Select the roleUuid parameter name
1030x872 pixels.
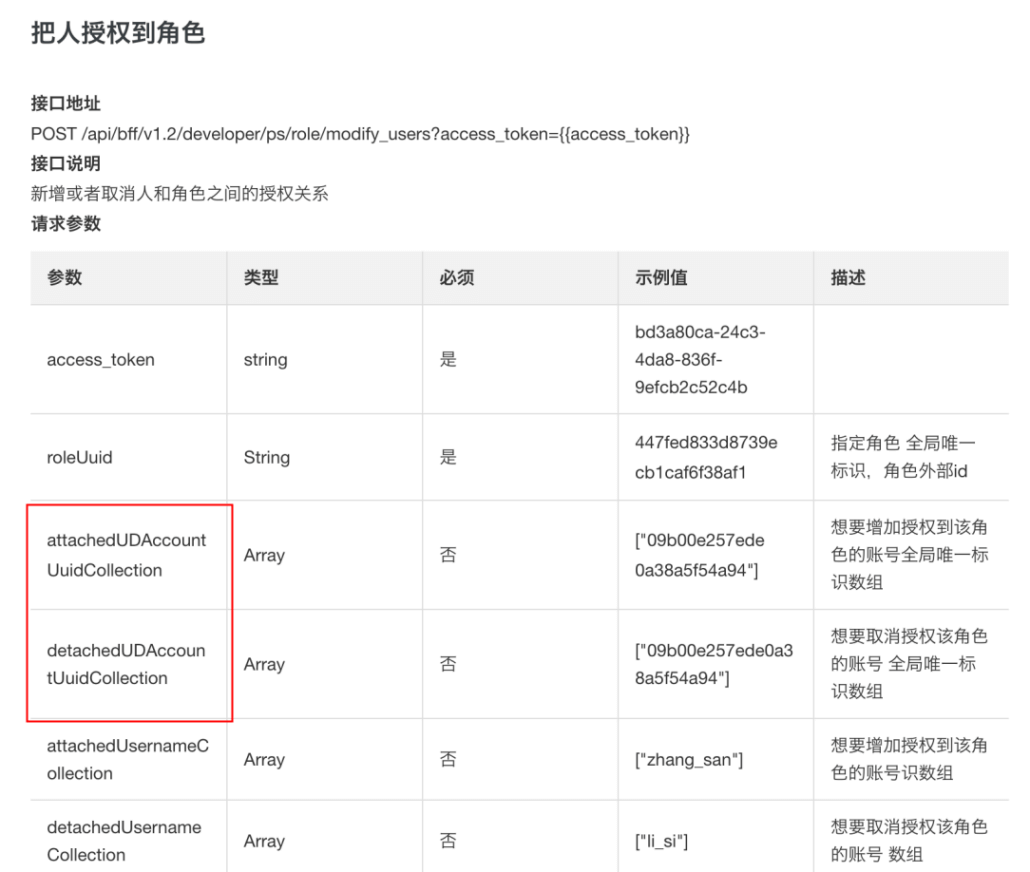[80, 458]
